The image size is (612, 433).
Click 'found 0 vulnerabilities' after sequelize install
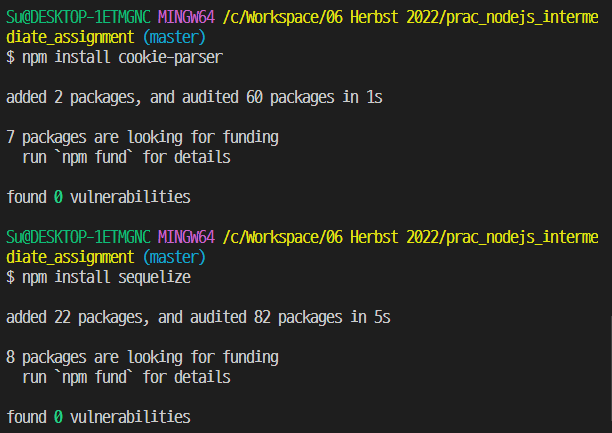98,417
